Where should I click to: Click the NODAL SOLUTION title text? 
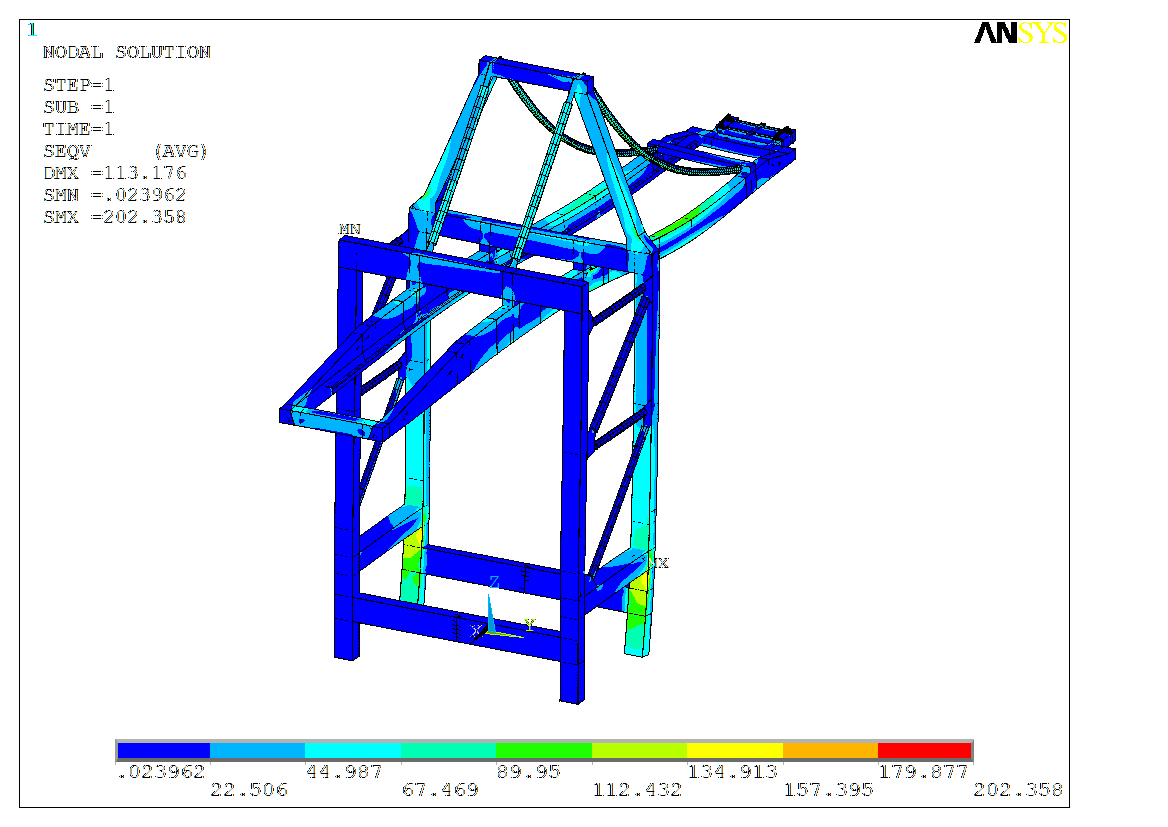click(x=127, y=52)
